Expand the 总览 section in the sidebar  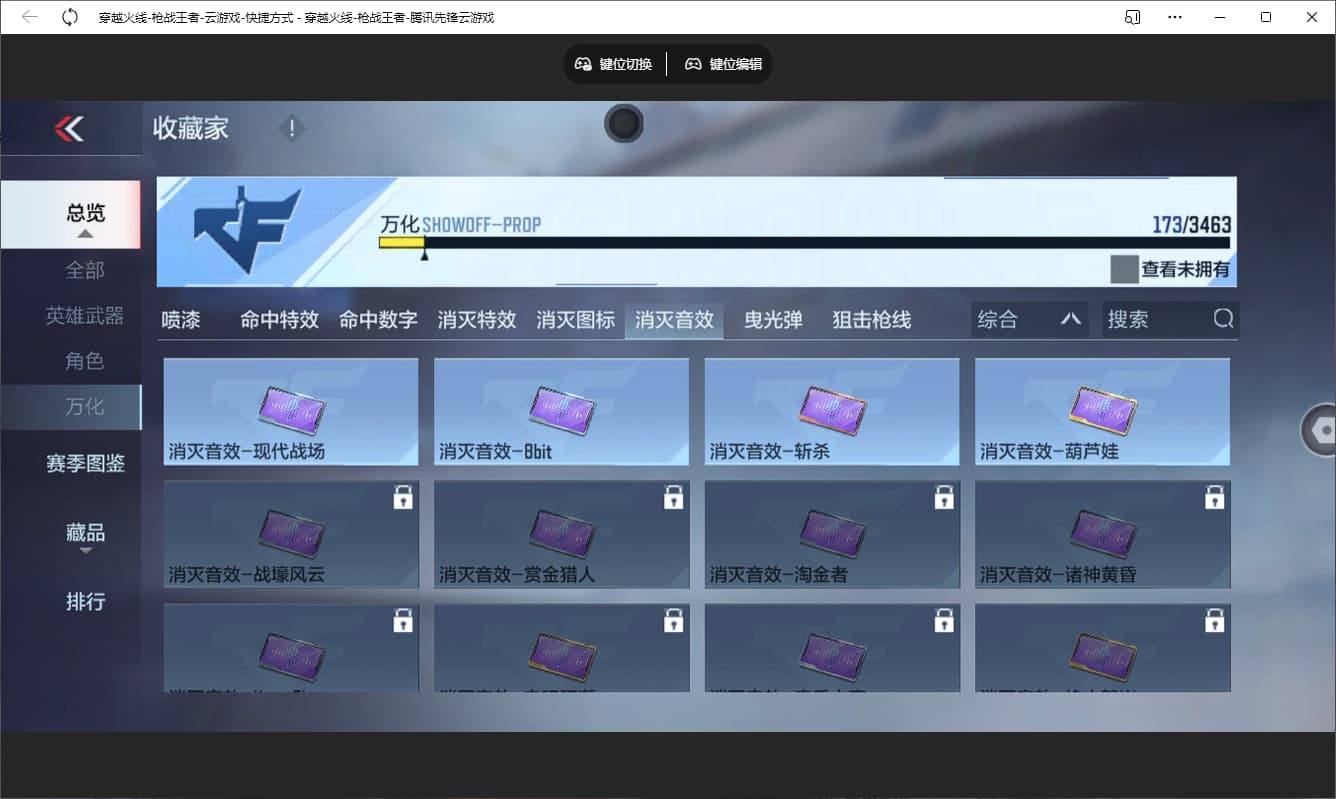click(87, 214)
